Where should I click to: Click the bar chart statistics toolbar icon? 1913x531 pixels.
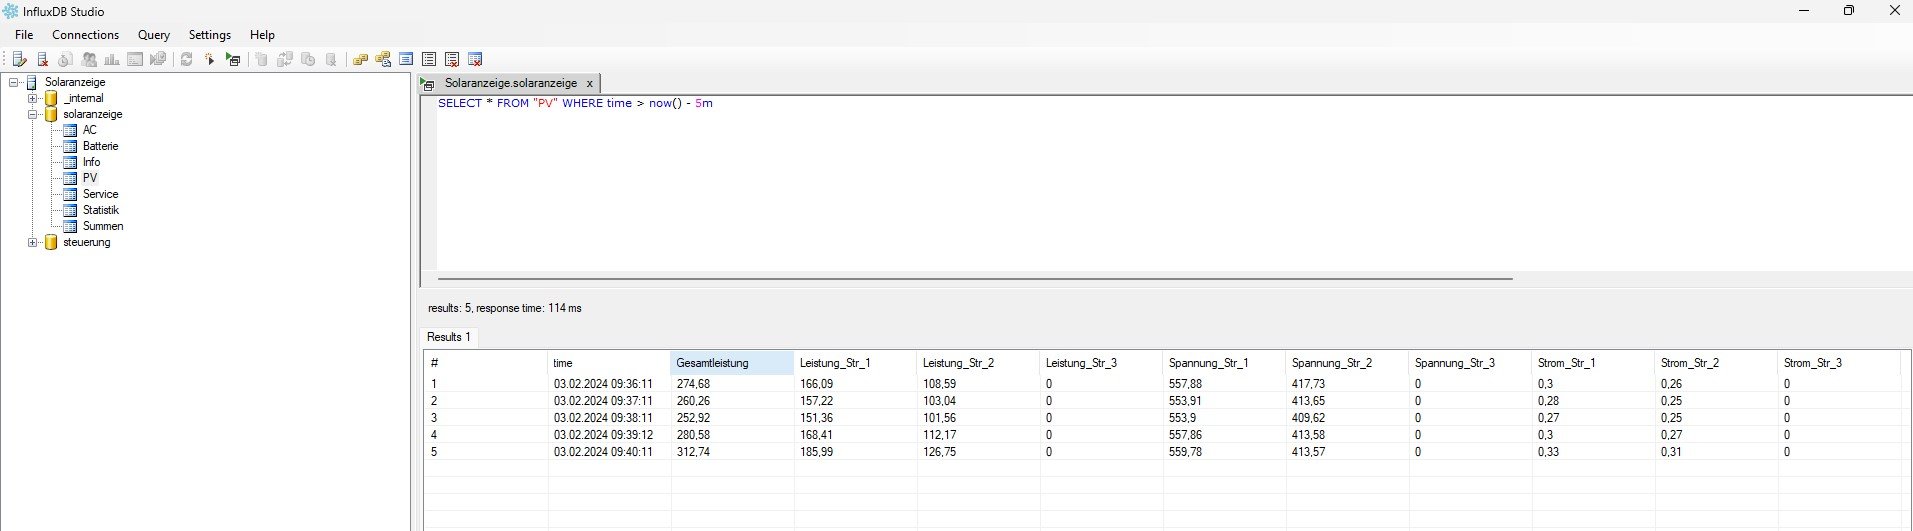pyautogui.click(x=112, y=60)
